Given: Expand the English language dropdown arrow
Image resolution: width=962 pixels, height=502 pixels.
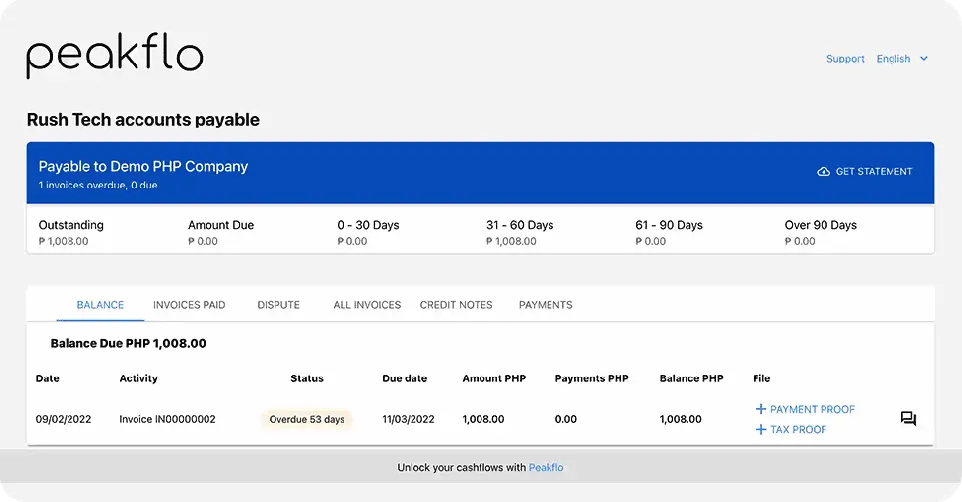Looking at the screenshot, I should tap(924, 59).
